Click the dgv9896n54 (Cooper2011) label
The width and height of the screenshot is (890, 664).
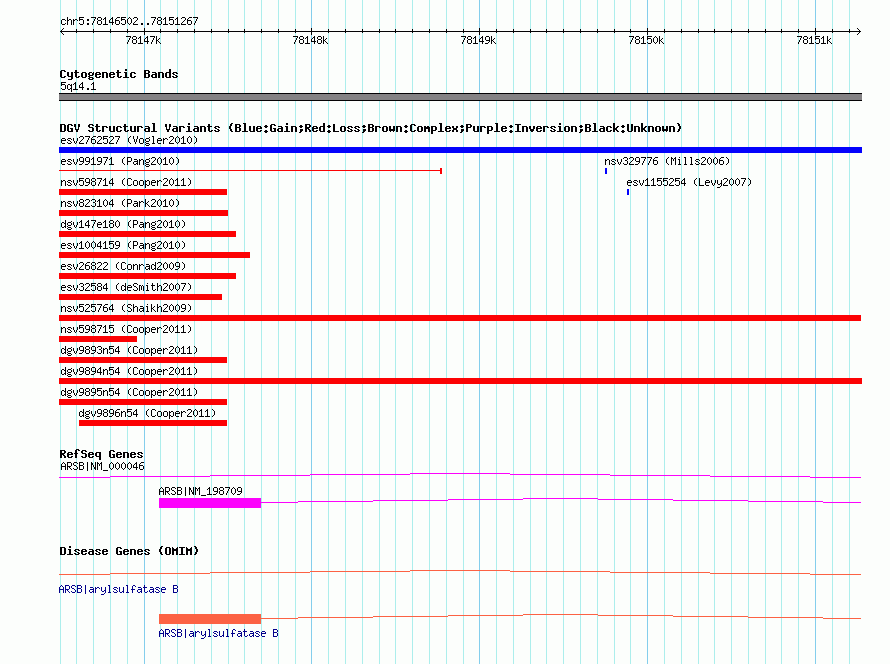click(x=147, y=413)
